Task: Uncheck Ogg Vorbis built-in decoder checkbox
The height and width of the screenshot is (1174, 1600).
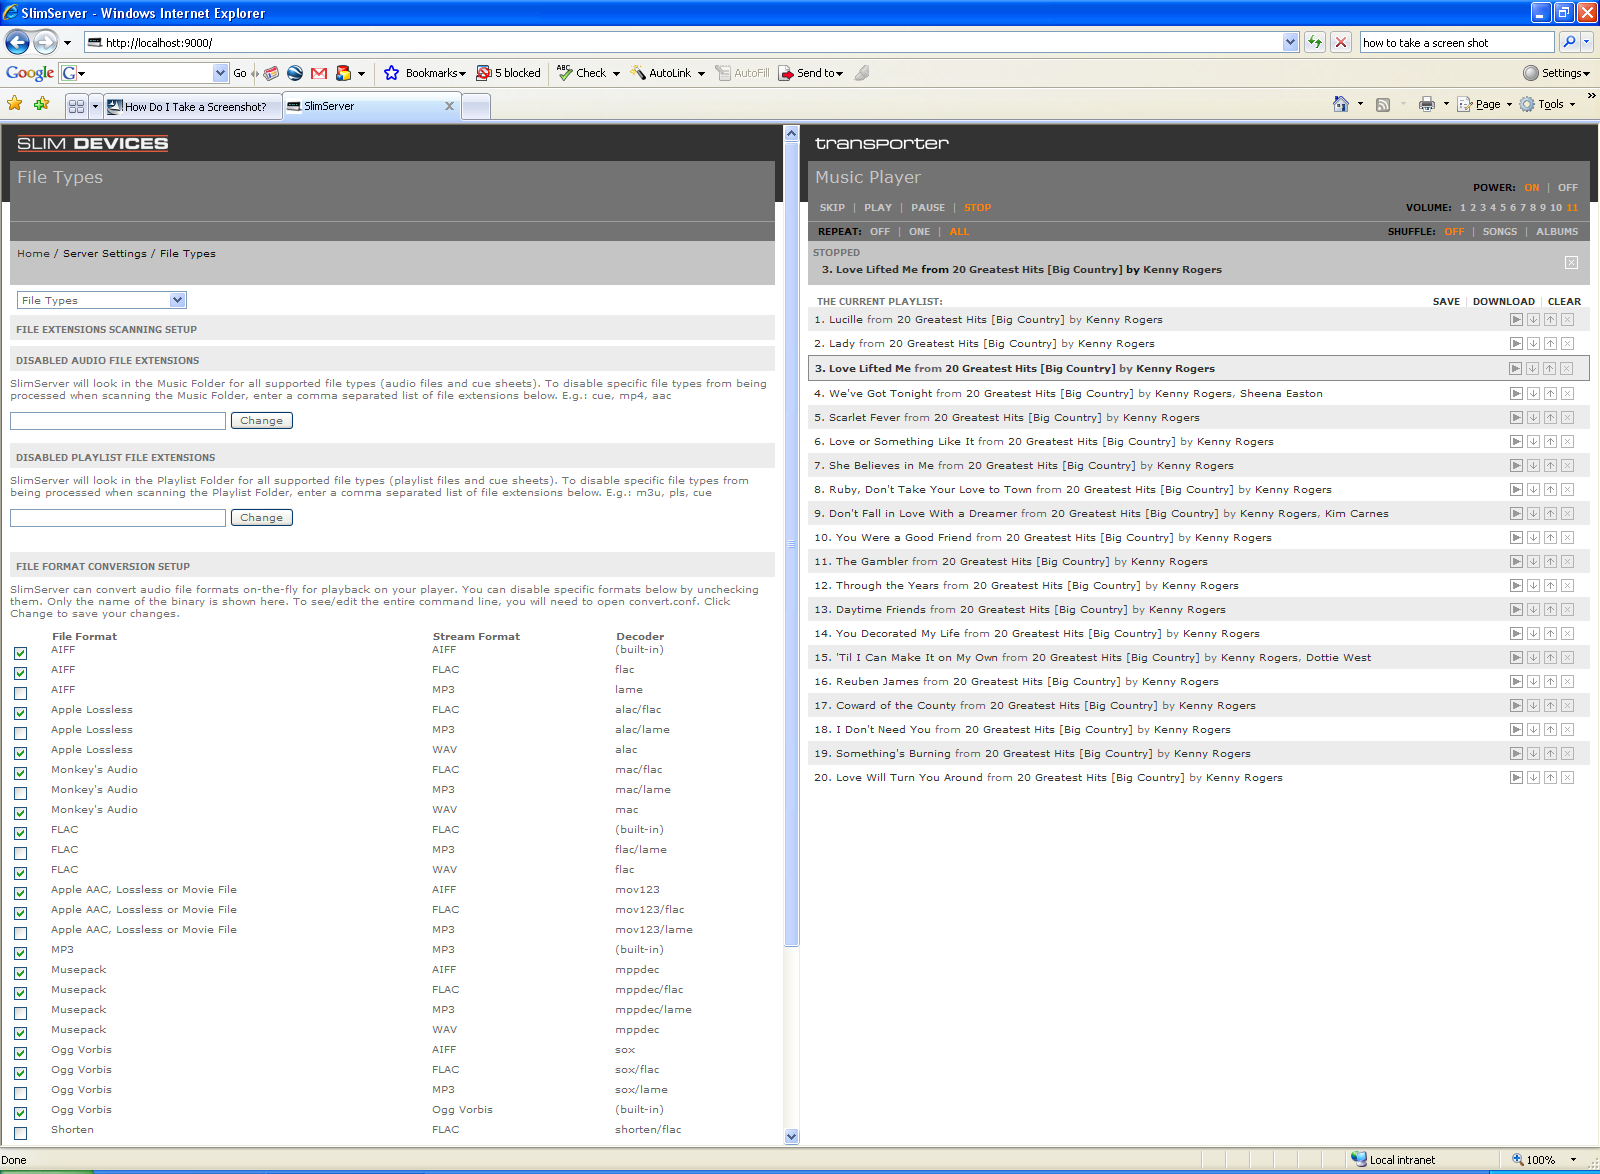Action: click(20, 1113)
